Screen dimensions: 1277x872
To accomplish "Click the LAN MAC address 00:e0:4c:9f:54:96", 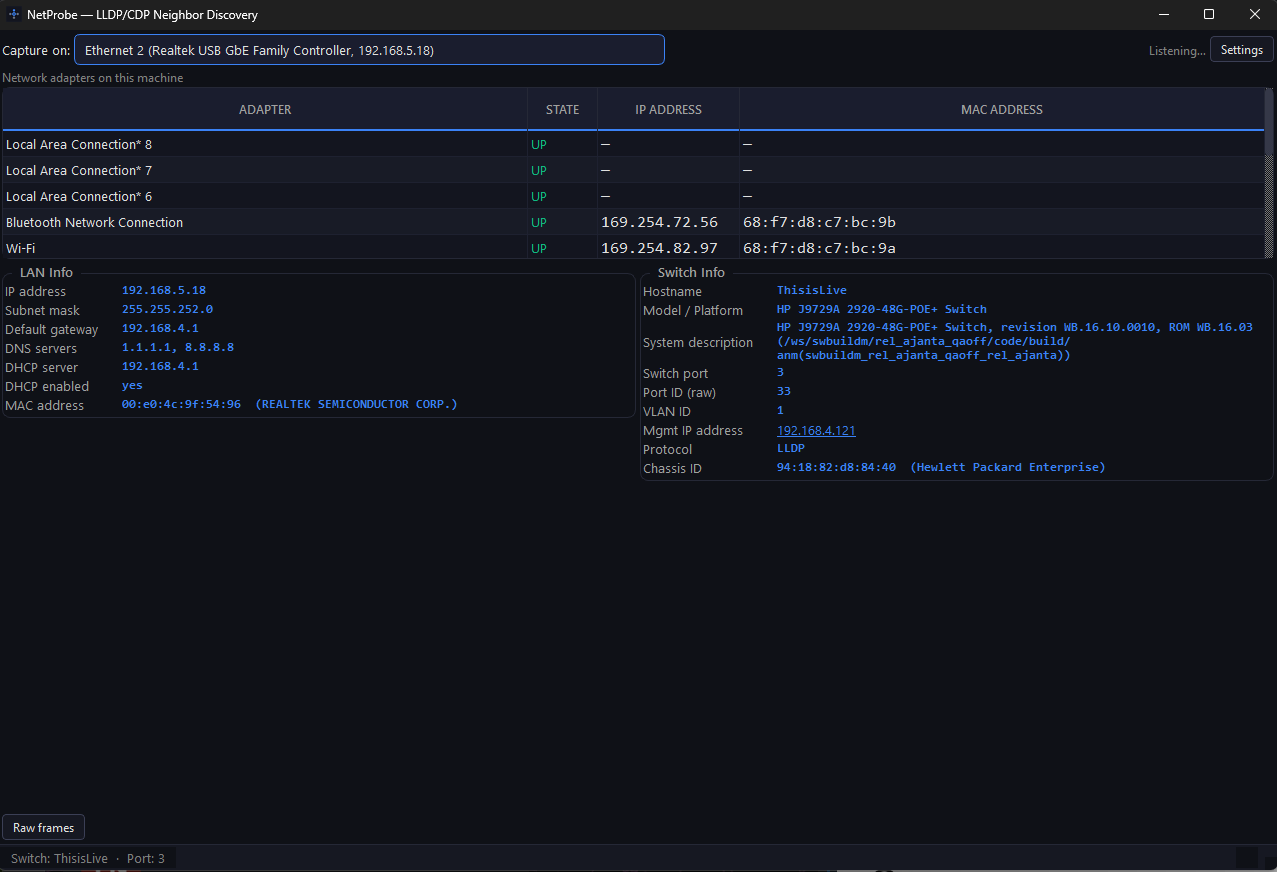I will click(181, 404).
